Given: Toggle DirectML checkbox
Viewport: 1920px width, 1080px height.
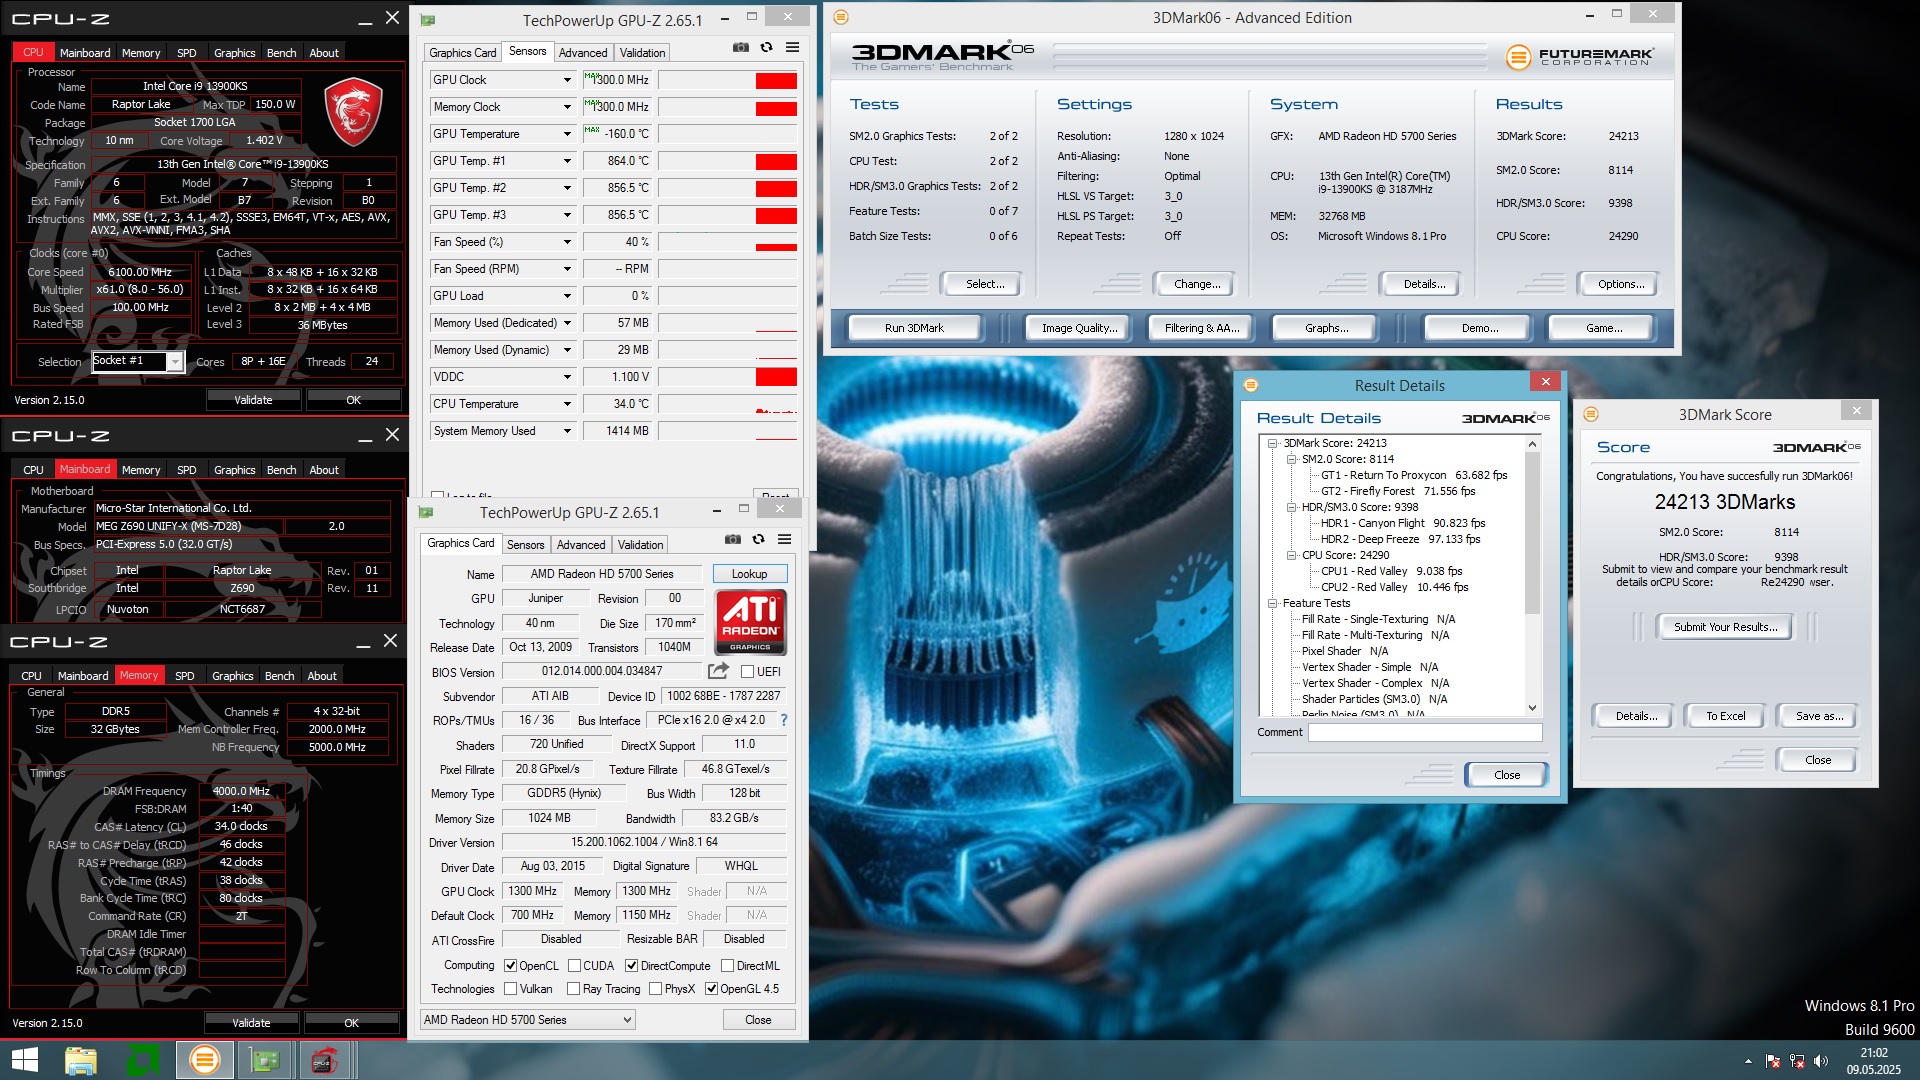Looking at the screenshot, I should pos(727,966).
